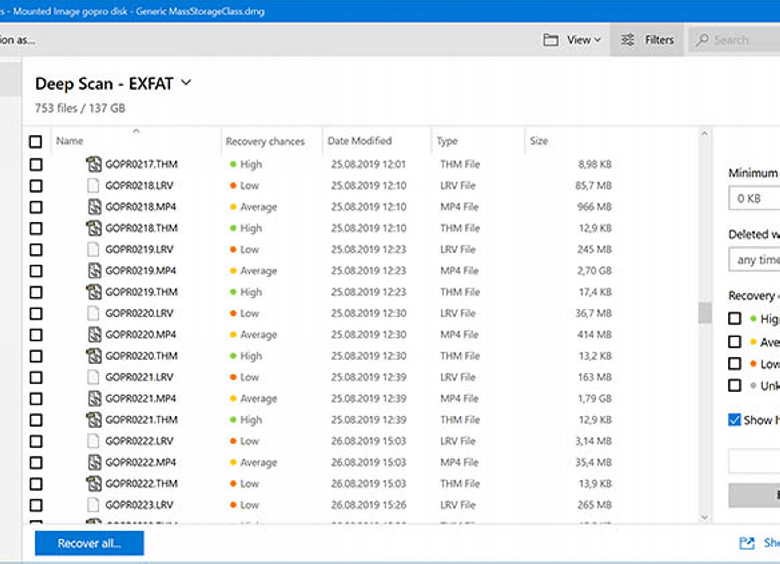The width and height of the screenshot is (780, 564).
Task: Tick the checkbox for GOPR0219.MP4
Action: pos(36,271)
